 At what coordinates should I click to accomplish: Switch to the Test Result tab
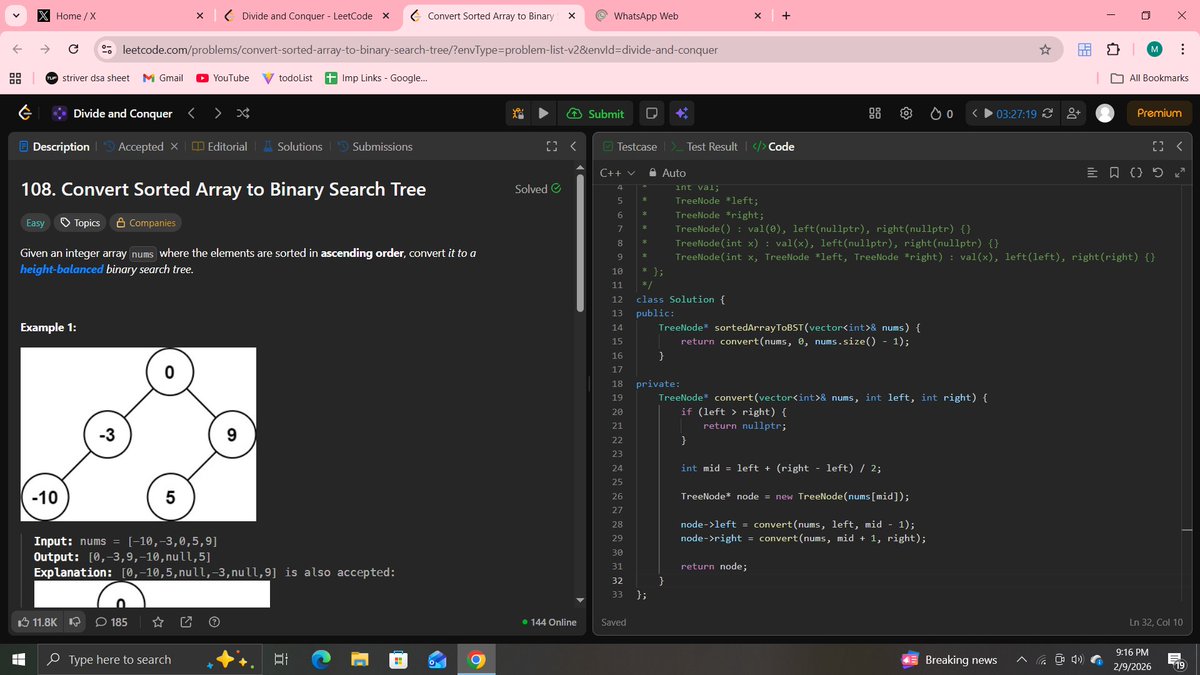point(704,146)
